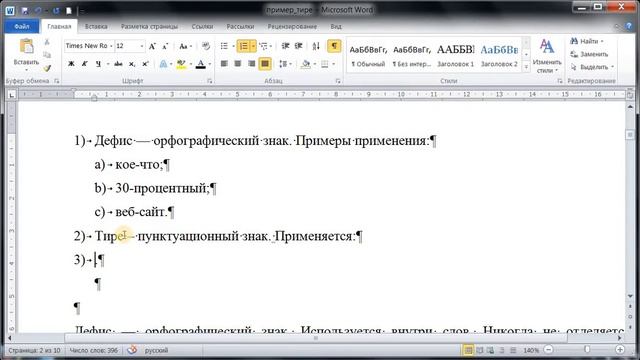Open Paragraph dialog launcher (Абзац)
The image size is (640, 360).
coord(338,81)
